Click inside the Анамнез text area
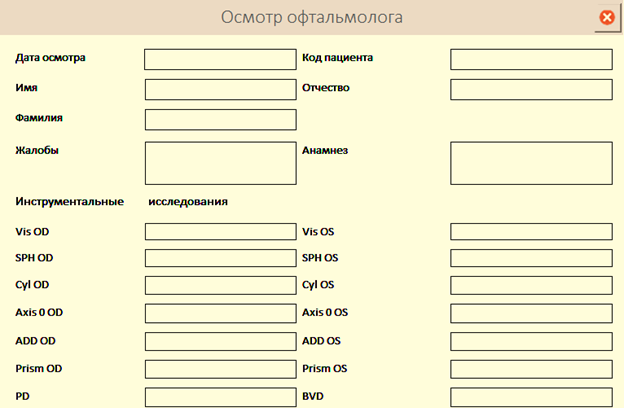 [531, 163]
